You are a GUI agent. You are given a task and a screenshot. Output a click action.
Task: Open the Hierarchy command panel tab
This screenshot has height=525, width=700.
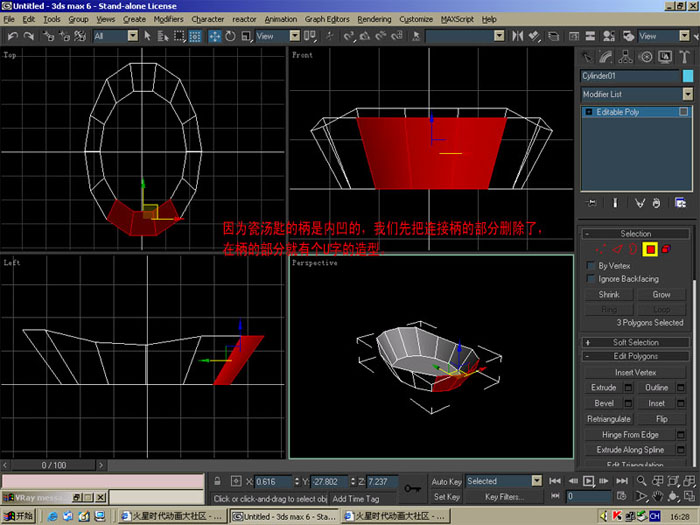625,57
